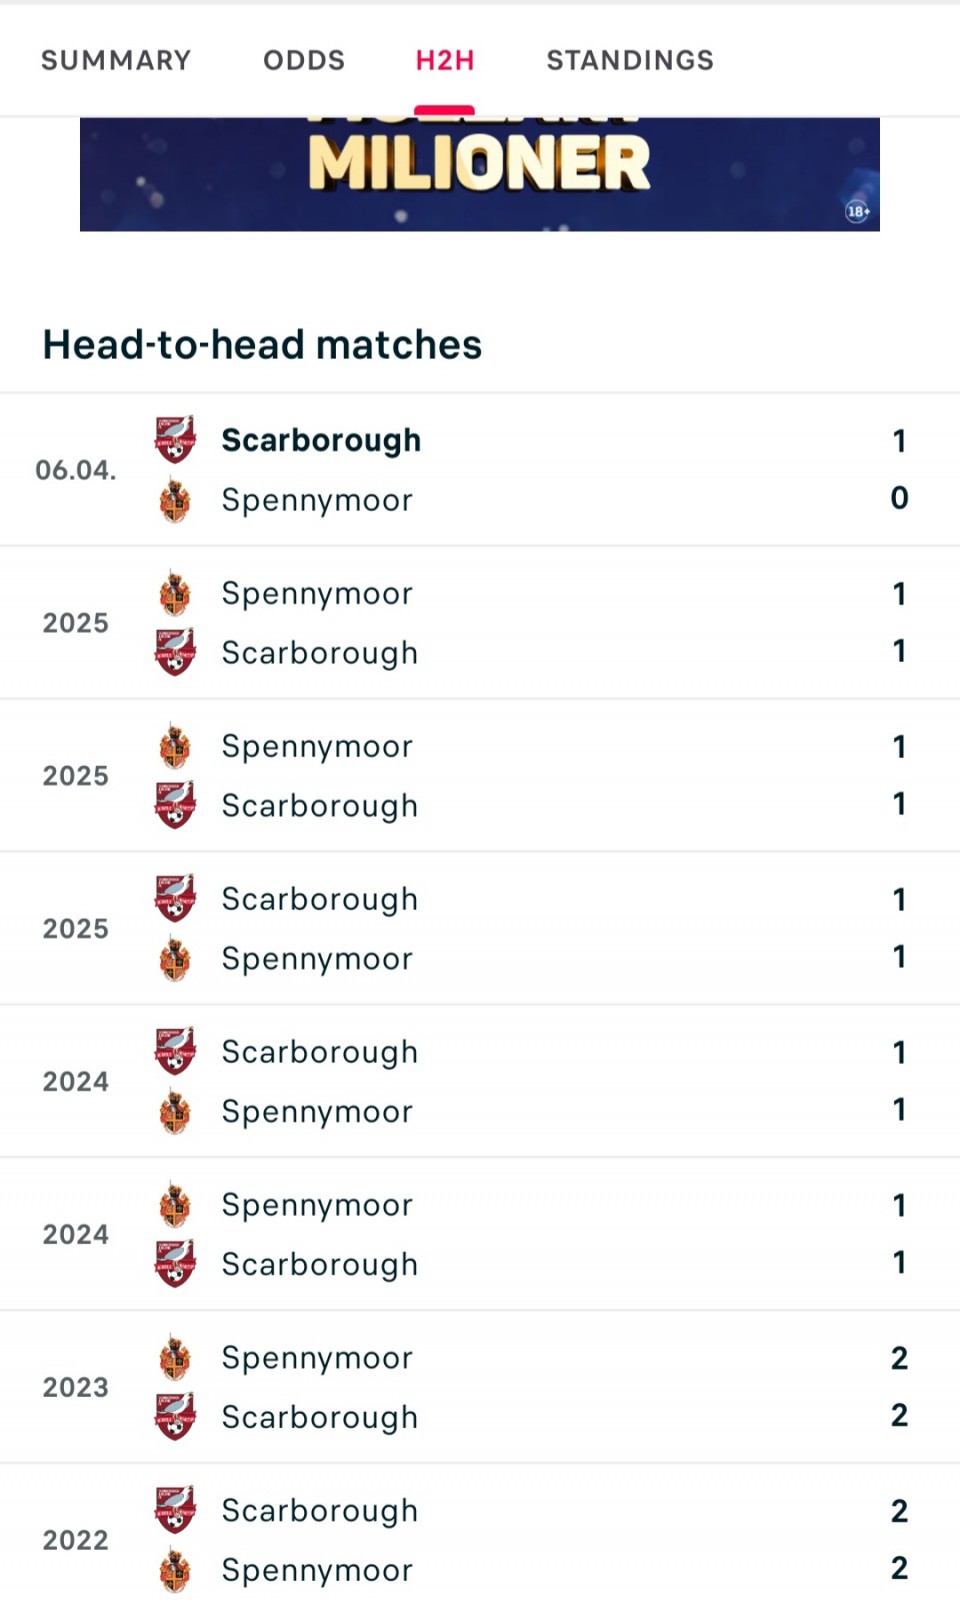
Task: Select the H2H tab
Action: (445, 60)
